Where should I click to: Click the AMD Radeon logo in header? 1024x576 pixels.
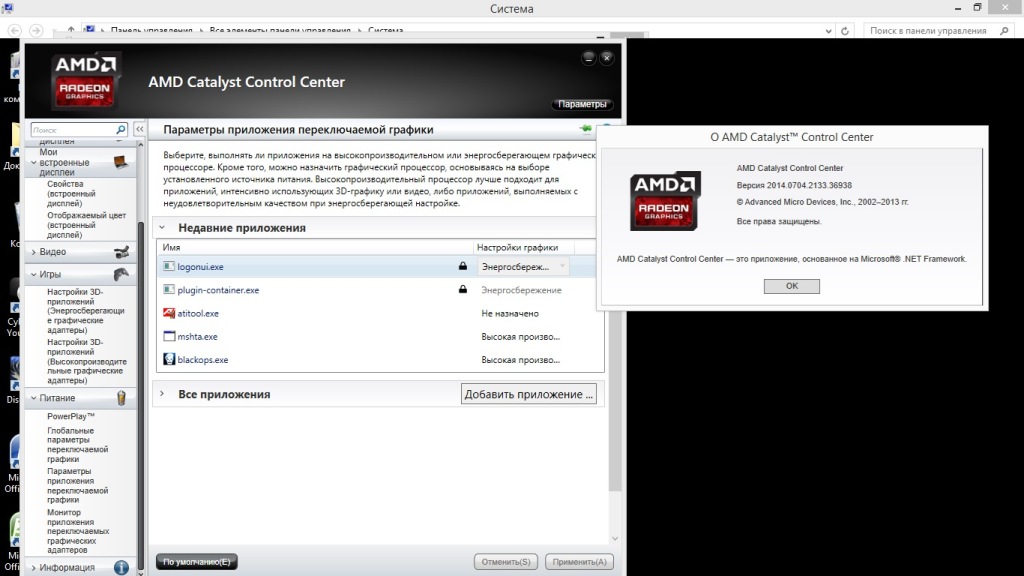[x=86, y=82]
